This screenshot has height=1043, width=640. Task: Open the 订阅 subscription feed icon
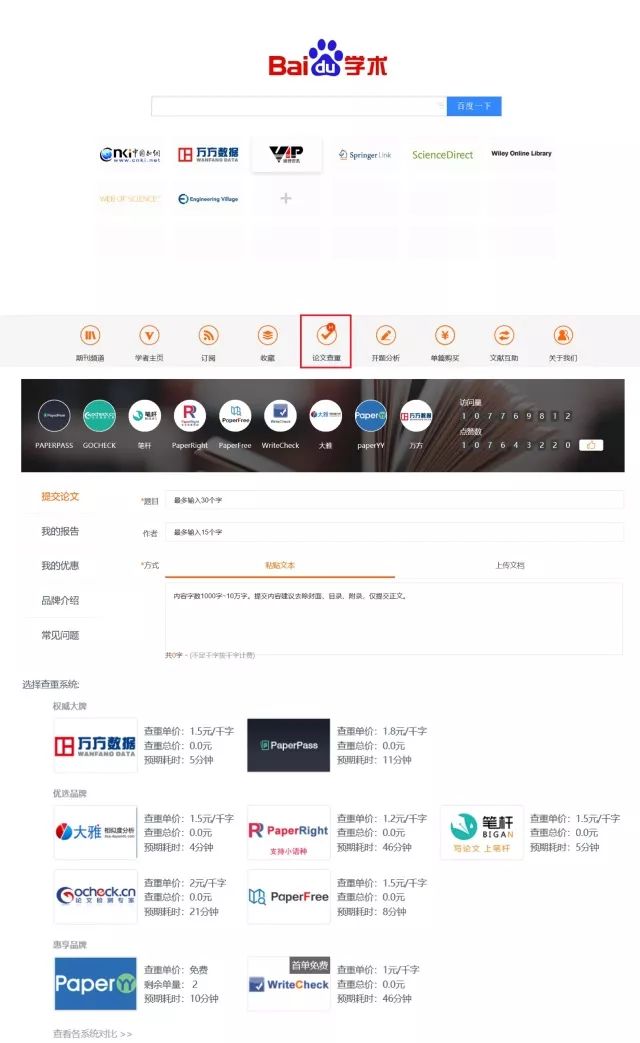(x=208, y=335)
